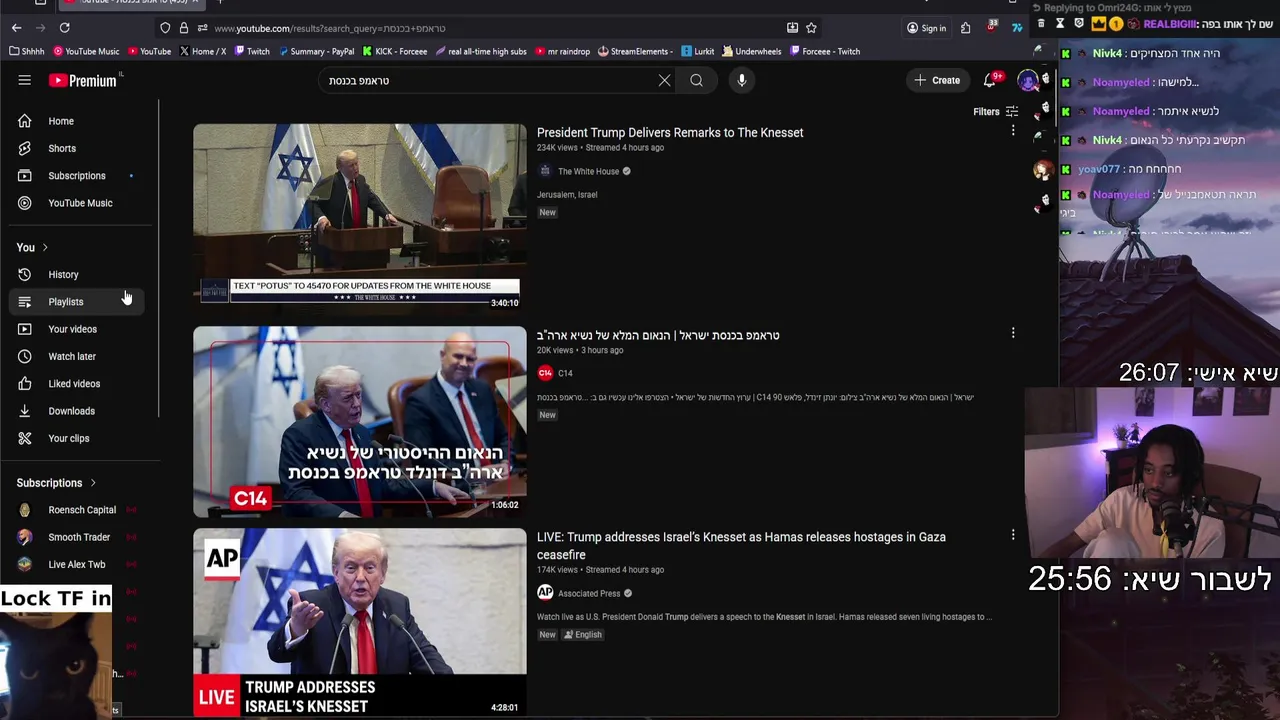Open LIVE: Trump addresses Israel's Knesset title
Screen dimensions: 1280x720
click(741, 546)
